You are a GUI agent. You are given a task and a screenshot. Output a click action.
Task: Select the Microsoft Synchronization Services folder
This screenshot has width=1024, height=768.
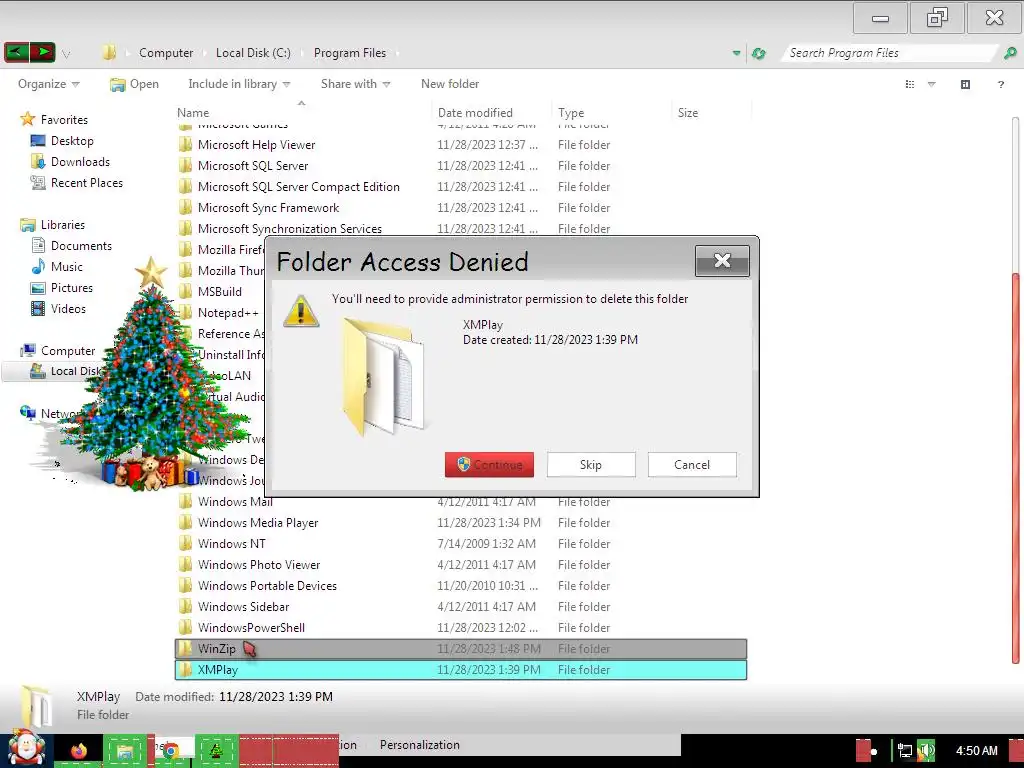[289, 229]
